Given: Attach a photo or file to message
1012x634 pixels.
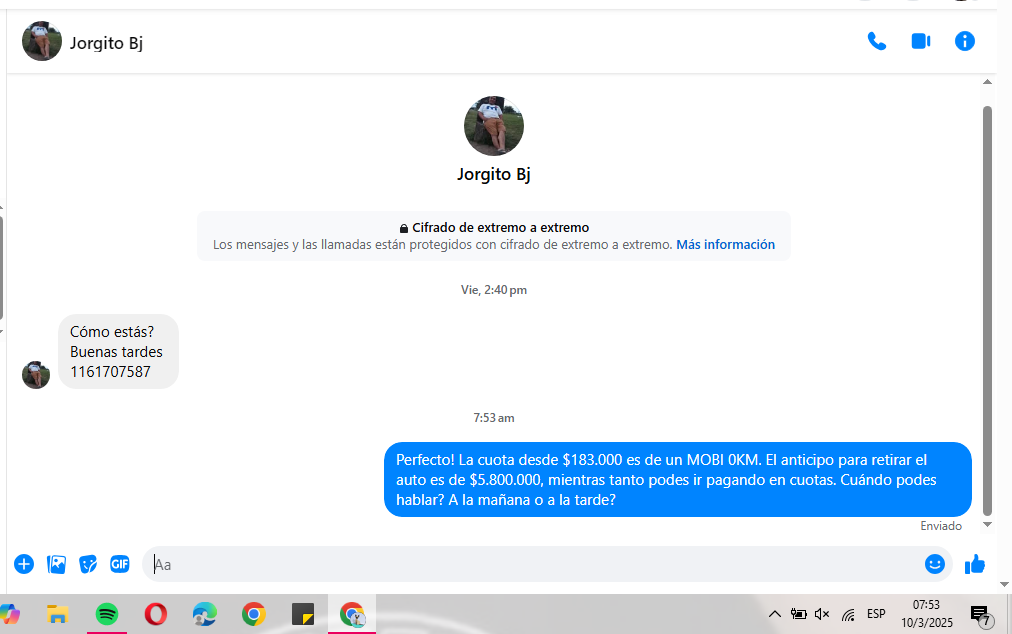Looking at the screenshot, I should pos(57,564).
